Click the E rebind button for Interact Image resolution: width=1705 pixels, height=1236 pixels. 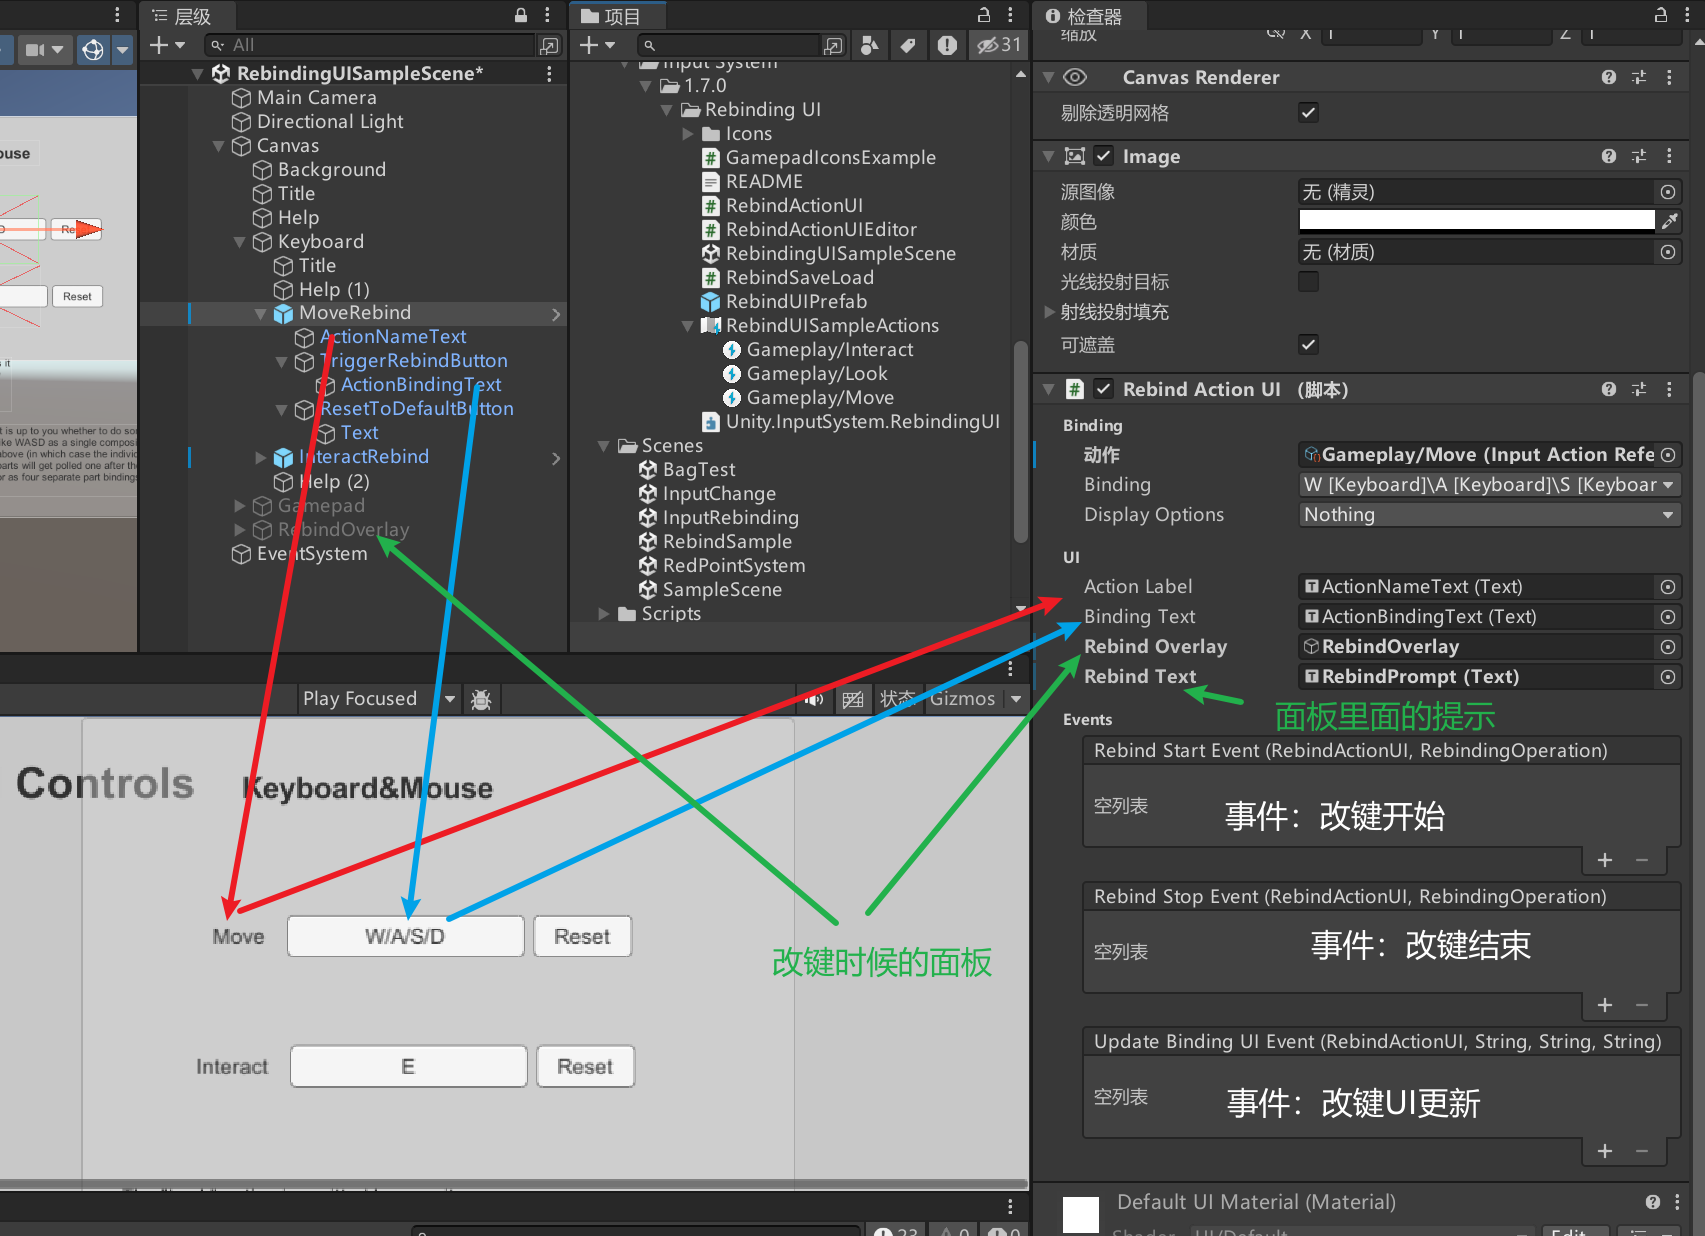click(x=408, y=1067)
